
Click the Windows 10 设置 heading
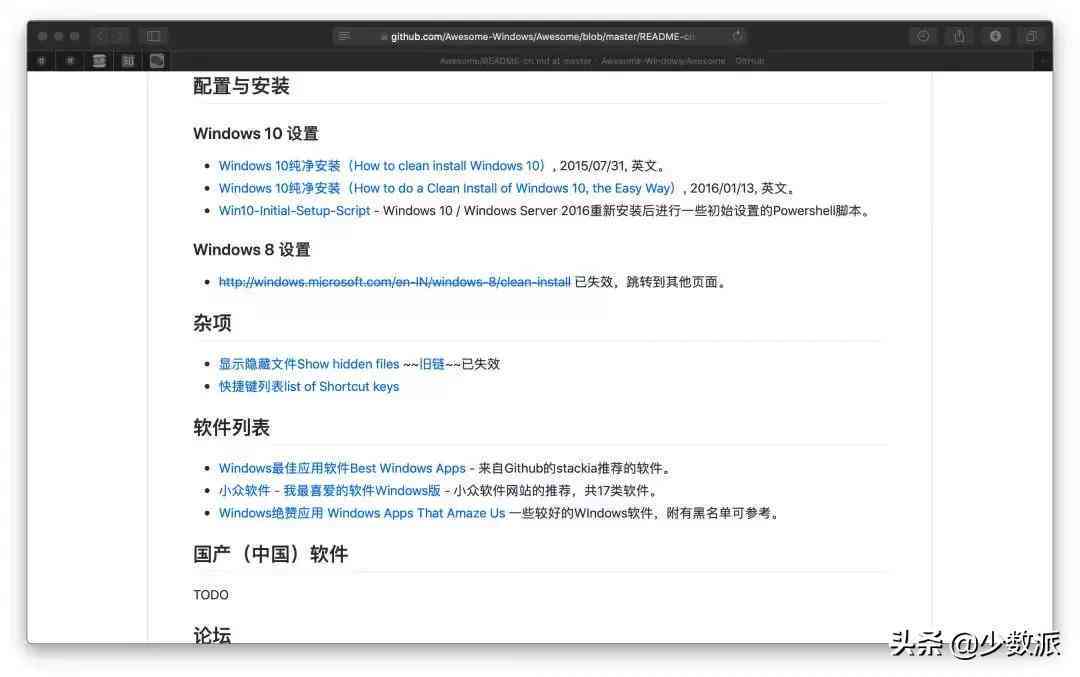[x=256, y=134]
